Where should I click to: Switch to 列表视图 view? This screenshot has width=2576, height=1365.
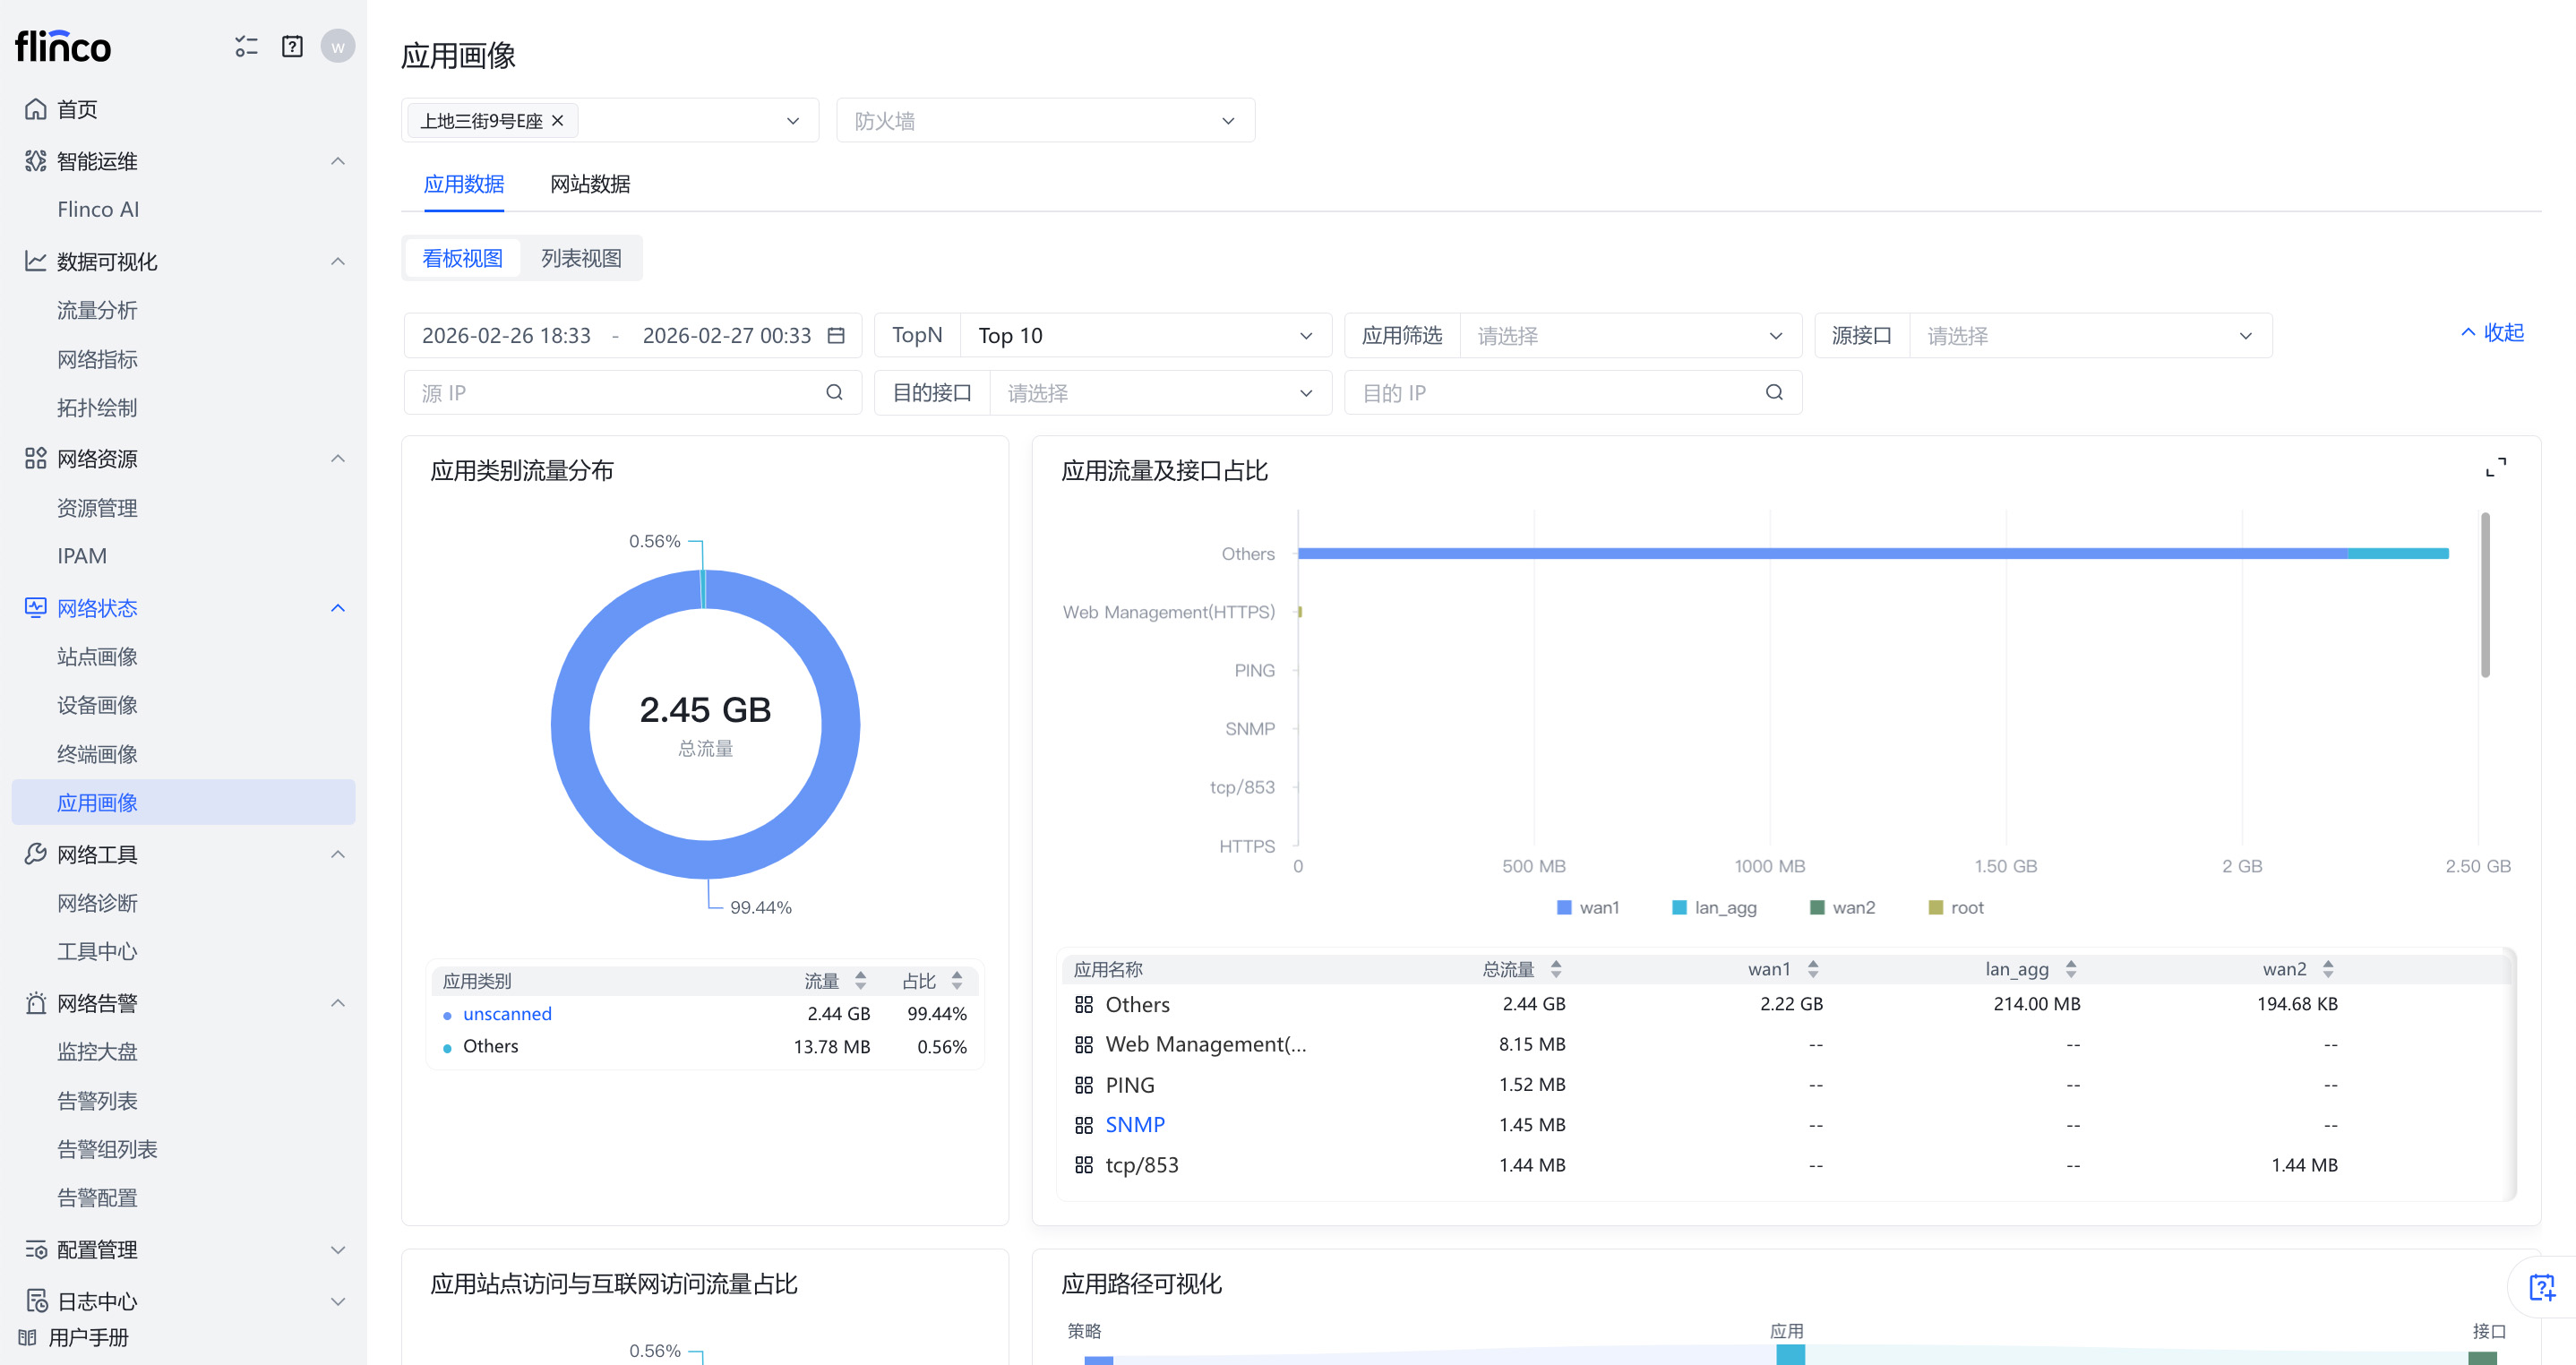[x=581, y=258]
